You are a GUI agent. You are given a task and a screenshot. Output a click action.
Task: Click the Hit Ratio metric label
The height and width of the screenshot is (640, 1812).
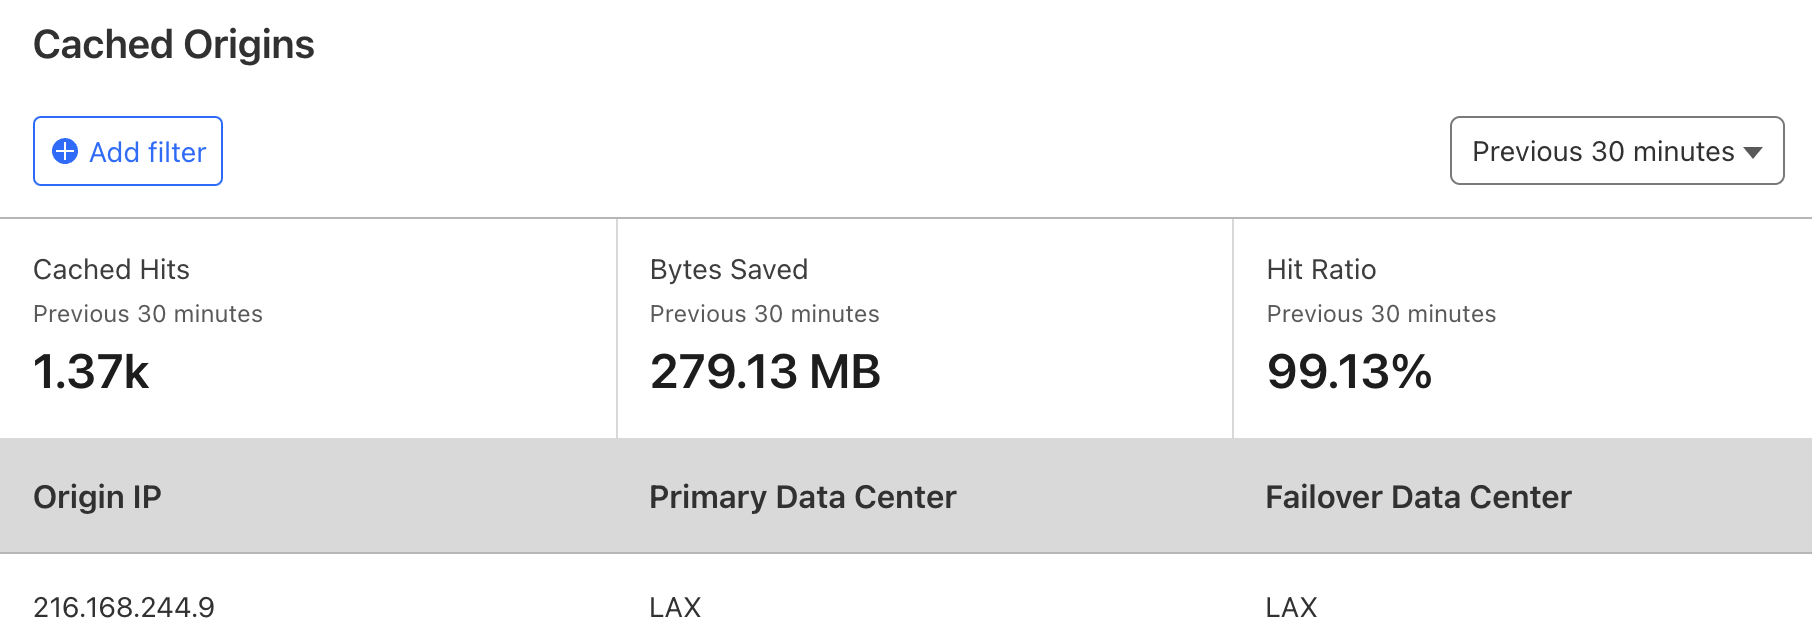[x=1321, y=269]
